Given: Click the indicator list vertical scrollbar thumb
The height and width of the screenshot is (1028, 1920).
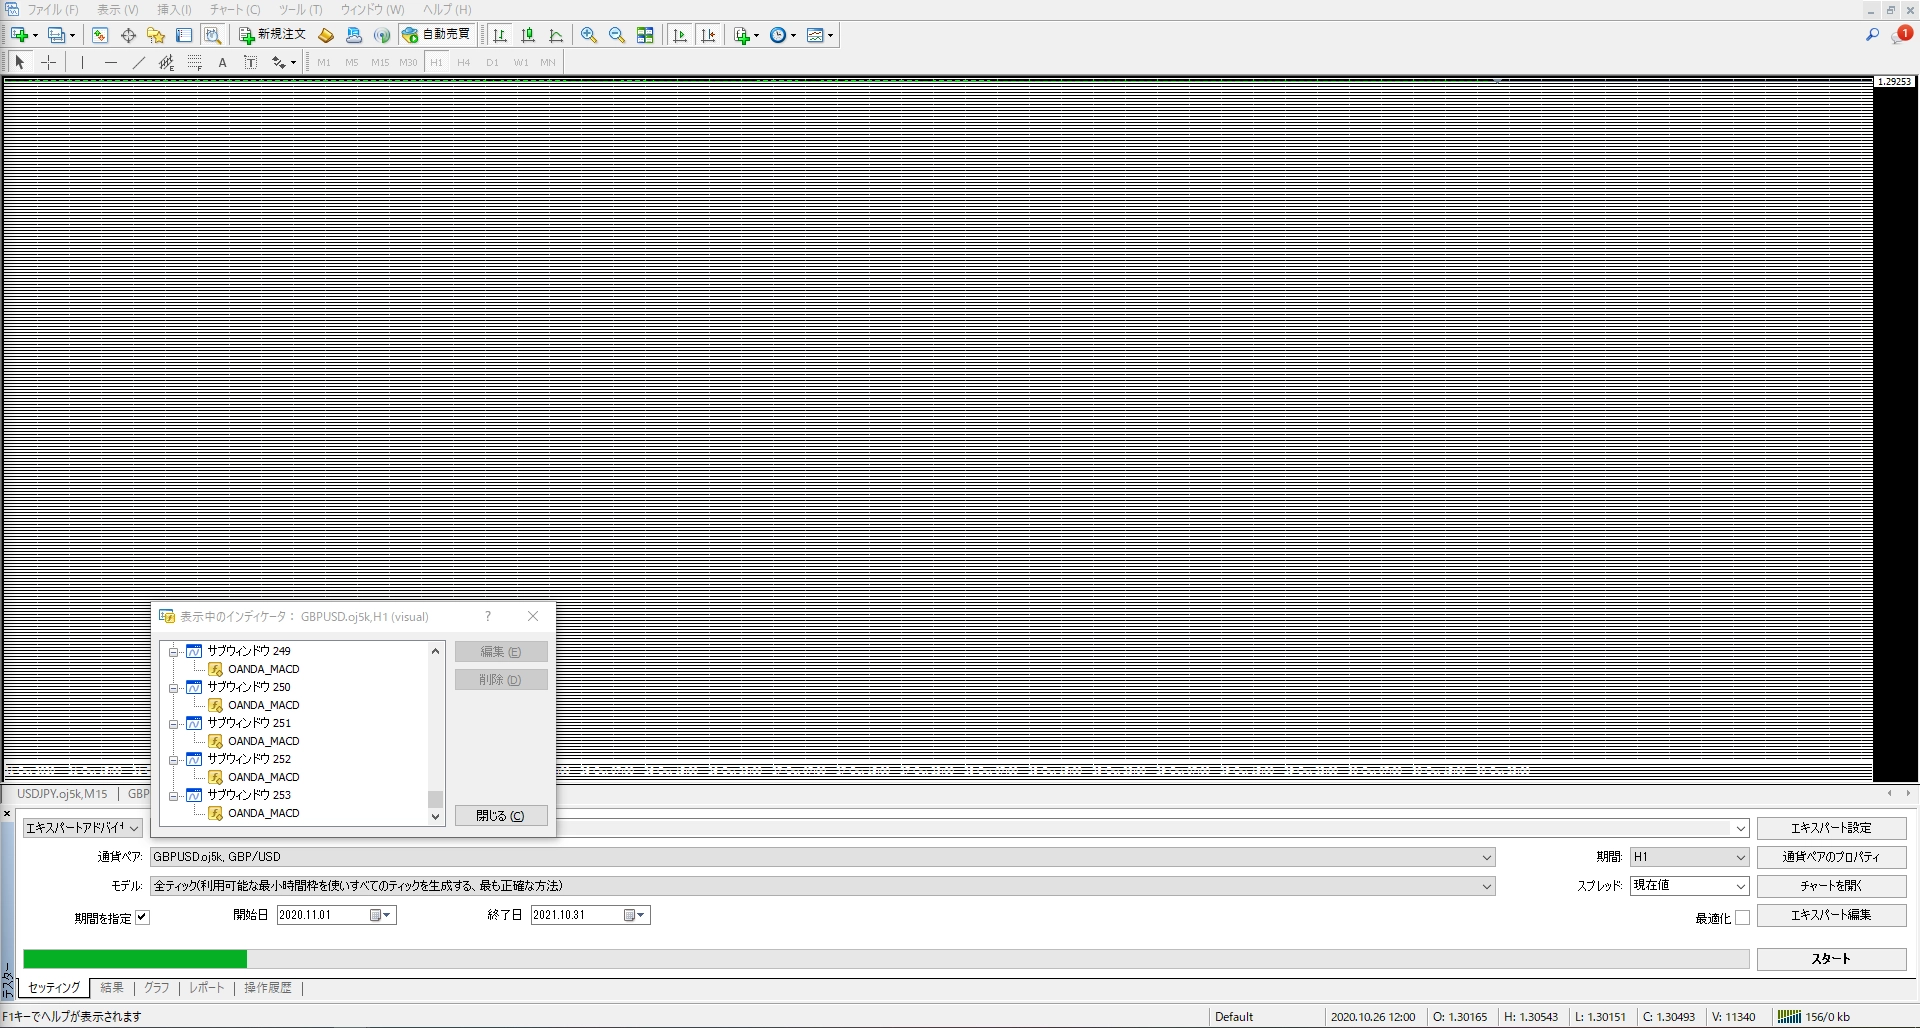Looking at the screenshot, I should [435, 799].
